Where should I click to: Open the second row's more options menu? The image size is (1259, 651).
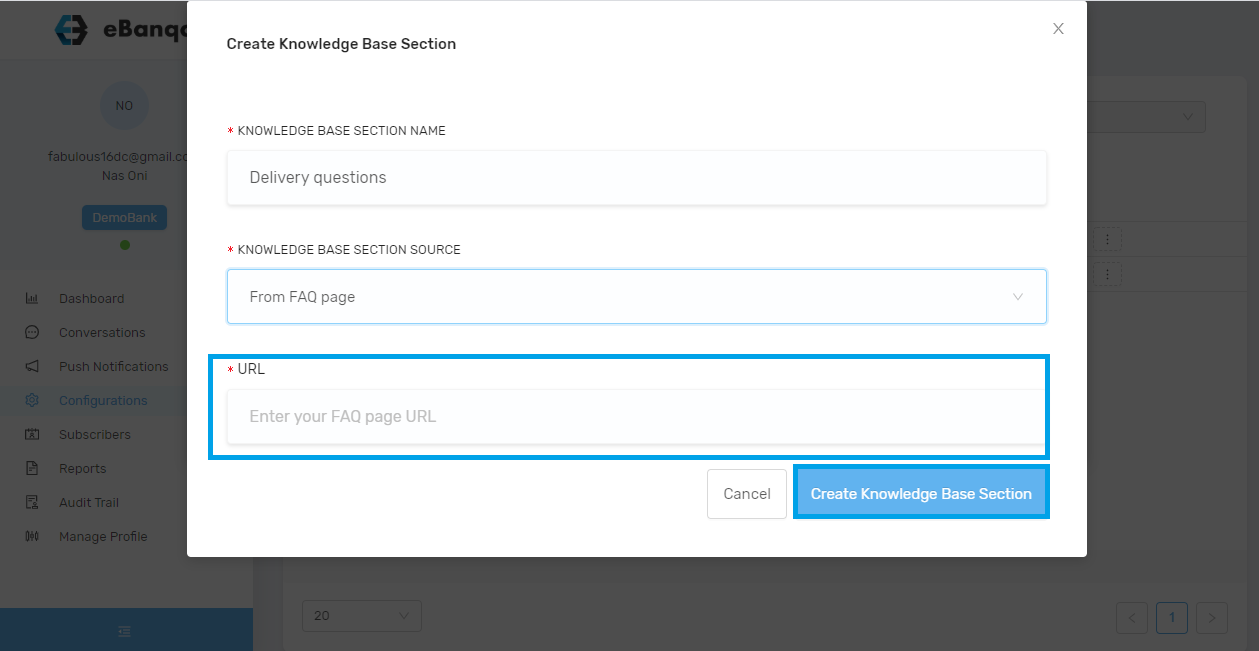(x=1108, y=274)
